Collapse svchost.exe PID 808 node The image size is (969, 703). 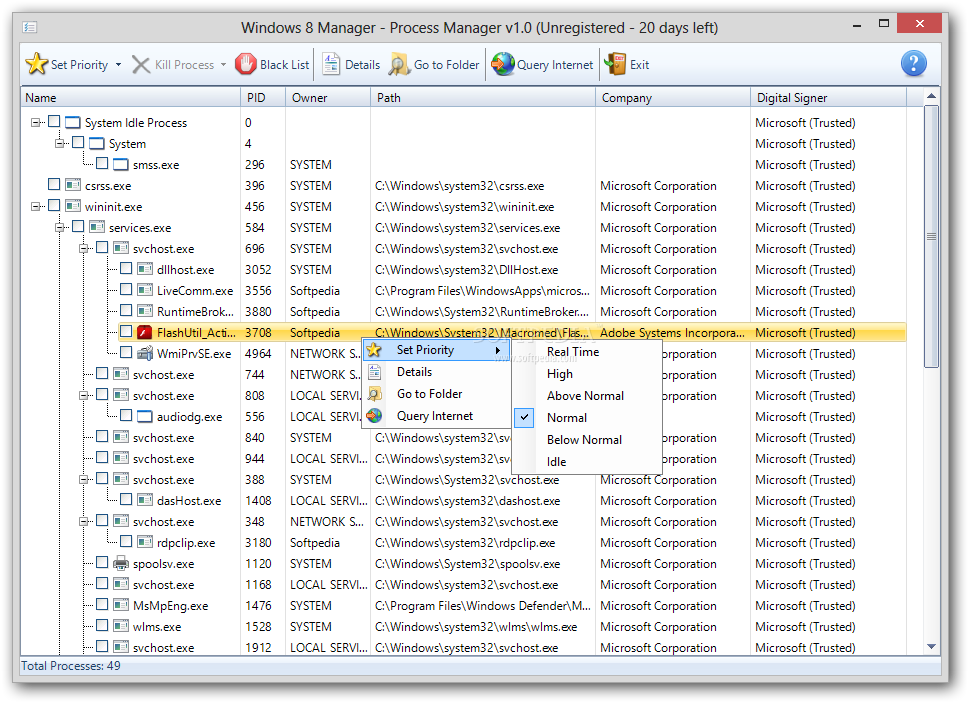(83, 395)
